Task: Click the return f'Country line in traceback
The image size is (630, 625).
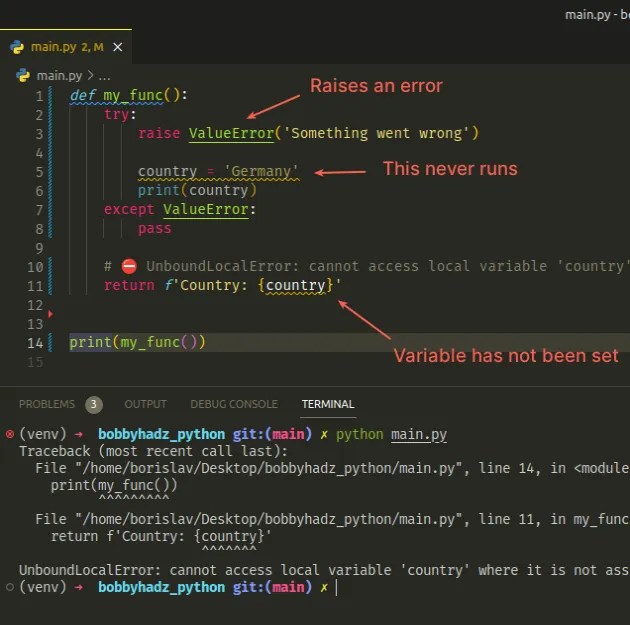Action: click(x=161, y=536)
